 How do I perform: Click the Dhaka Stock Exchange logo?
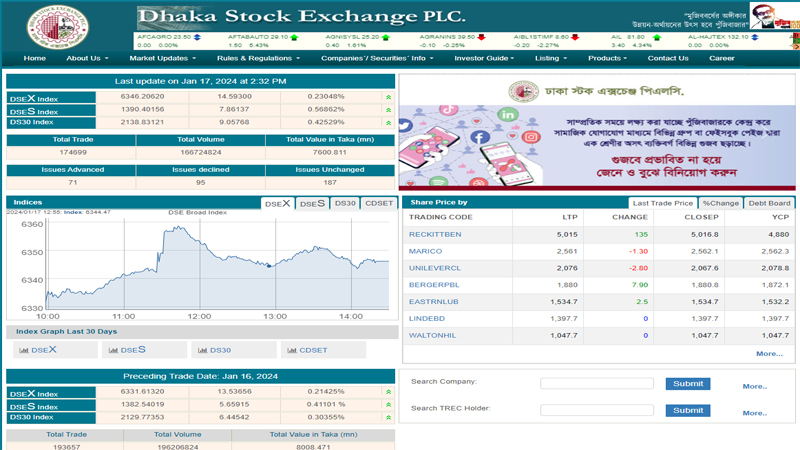58,28
